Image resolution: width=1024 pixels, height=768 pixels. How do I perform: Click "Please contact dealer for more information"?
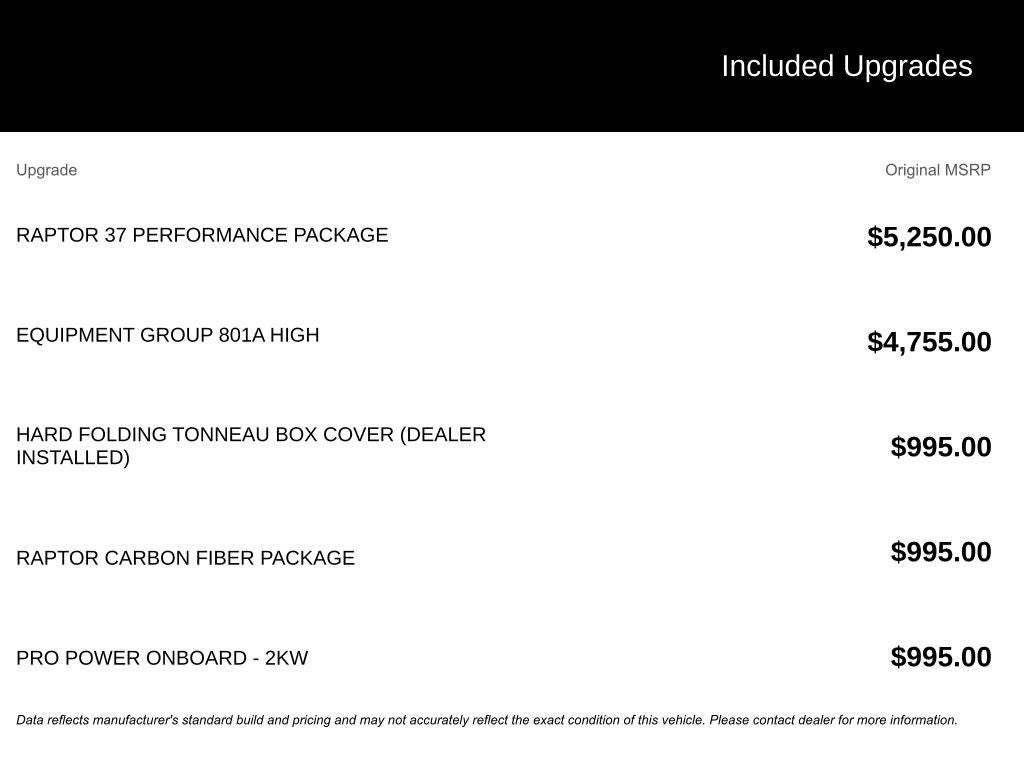pyautogui.click(x=833, y=720)
